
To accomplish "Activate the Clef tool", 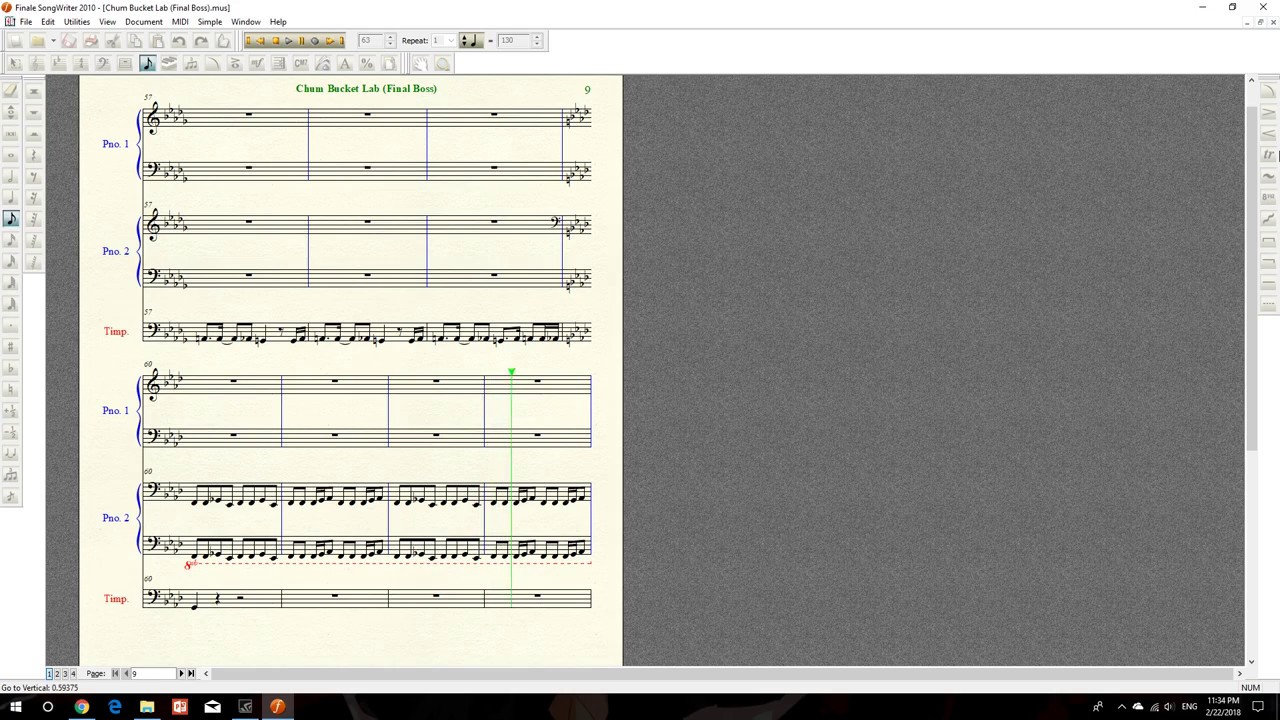I will pyautogui.click(x=102, y=64).
